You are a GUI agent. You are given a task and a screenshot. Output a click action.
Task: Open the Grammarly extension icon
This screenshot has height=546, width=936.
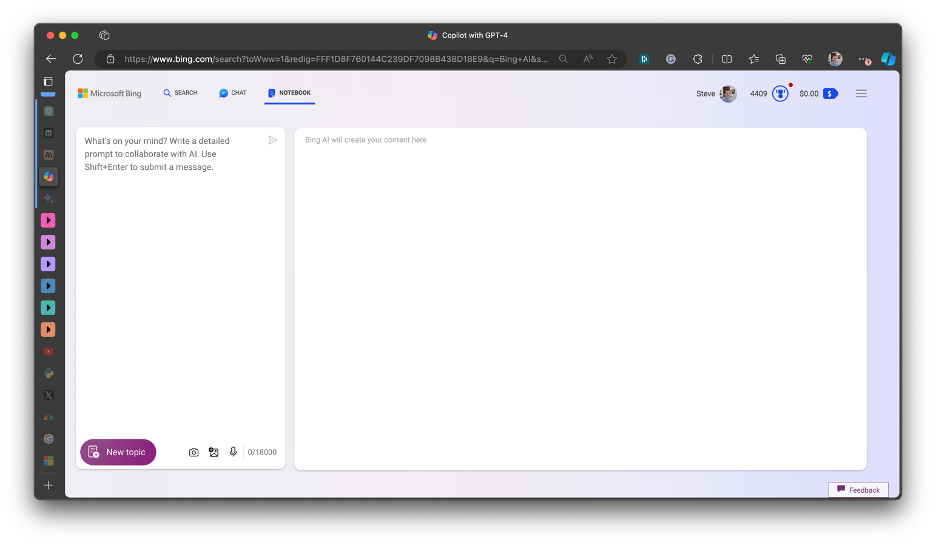(671, 58)
